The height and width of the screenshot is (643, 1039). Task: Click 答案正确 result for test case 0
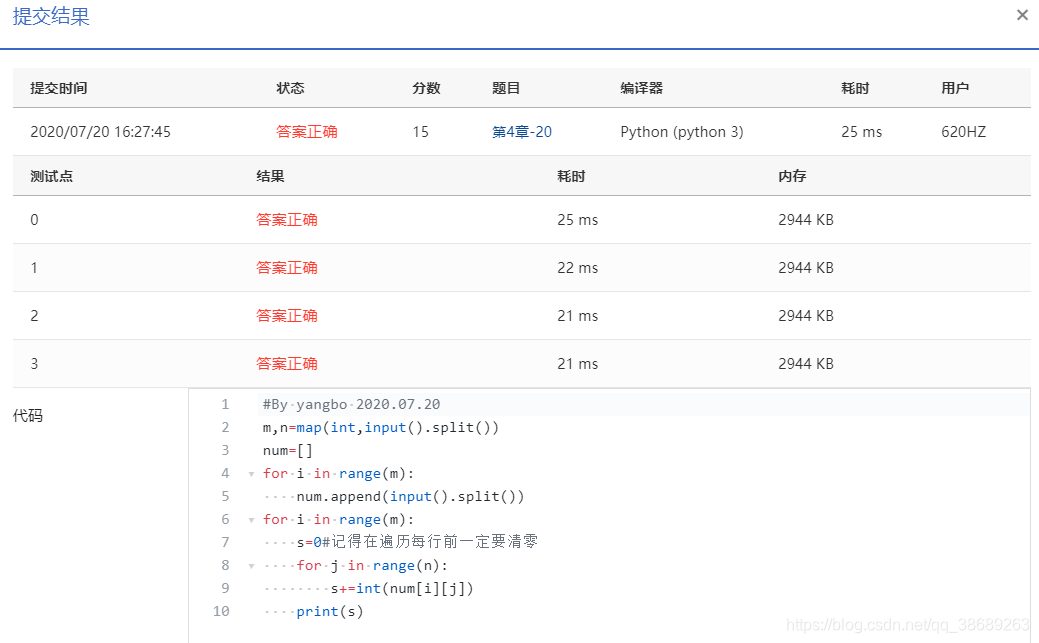click(x=286, y=219)
